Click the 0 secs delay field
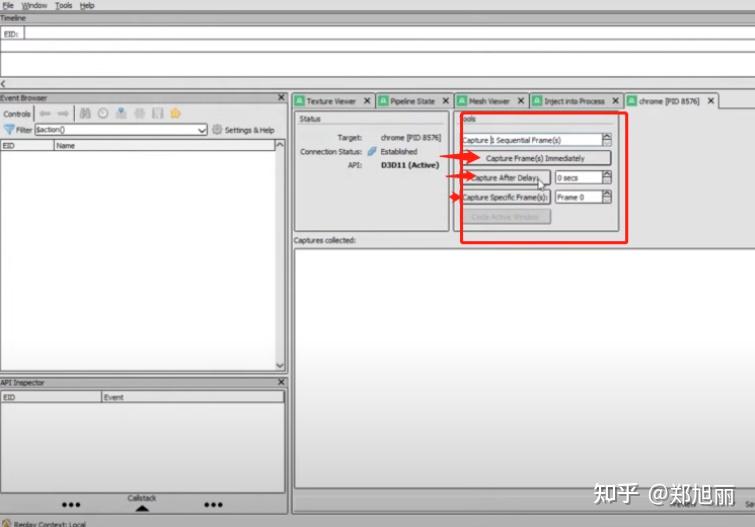 (x=578, y=178)
